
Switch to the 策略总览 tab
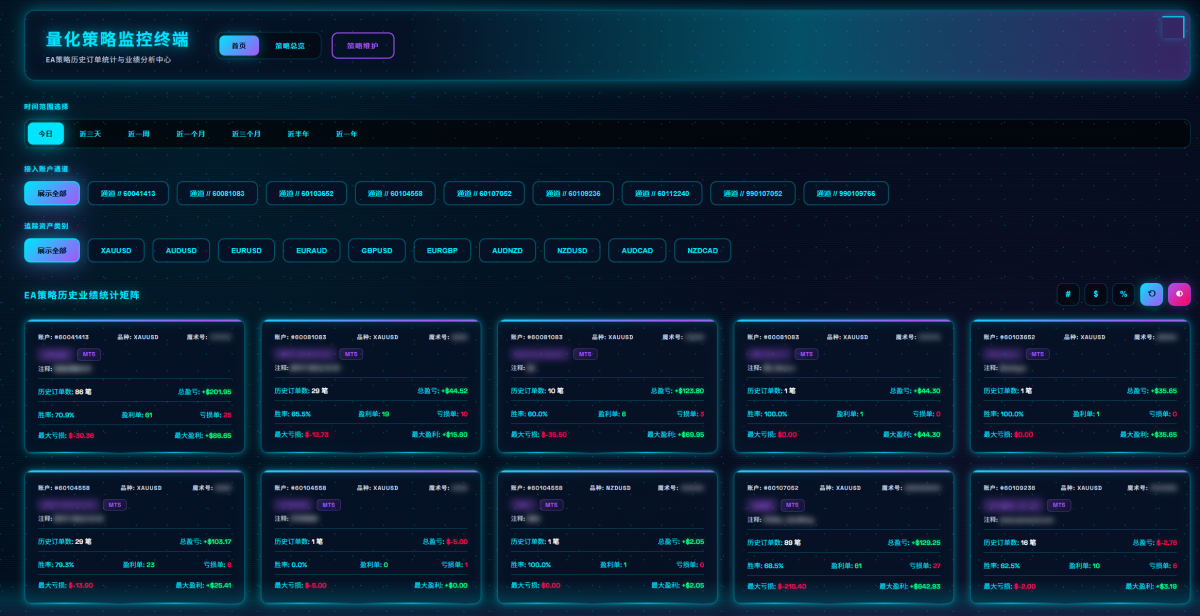290,46
